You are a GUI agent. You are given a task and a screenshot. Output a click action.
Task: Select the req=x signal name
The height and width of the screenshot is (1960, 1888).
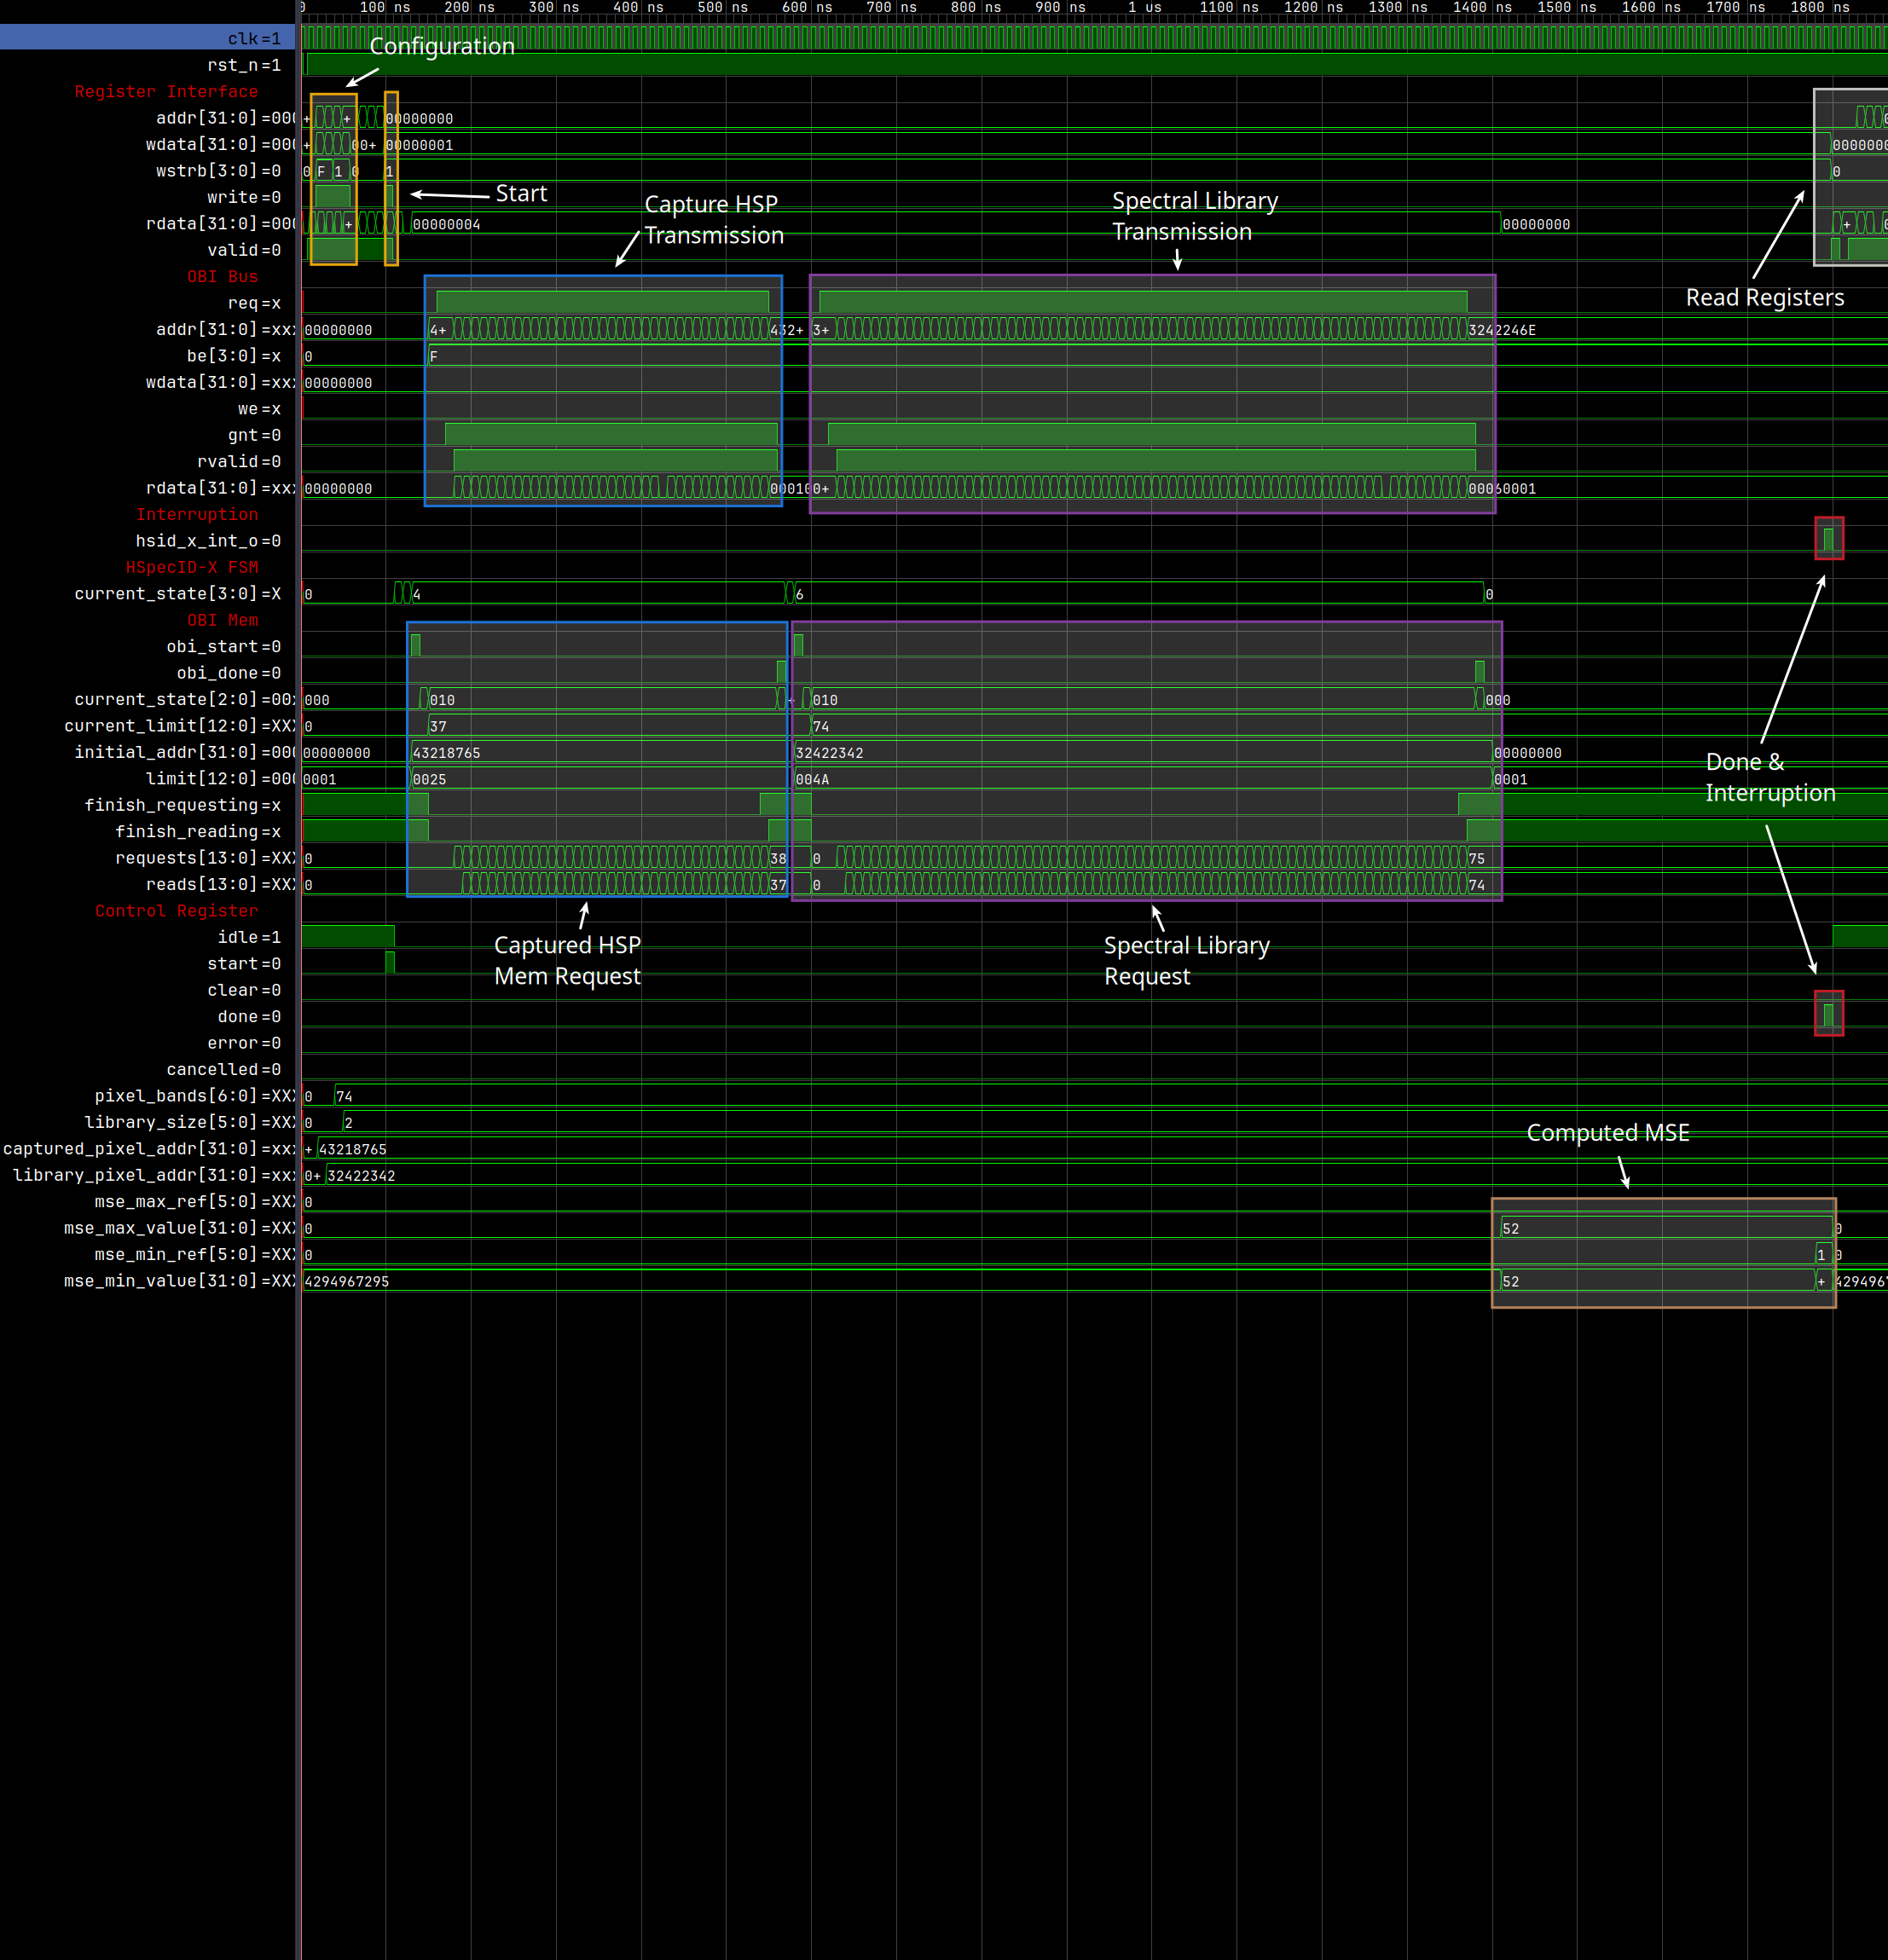coord(254,303)
